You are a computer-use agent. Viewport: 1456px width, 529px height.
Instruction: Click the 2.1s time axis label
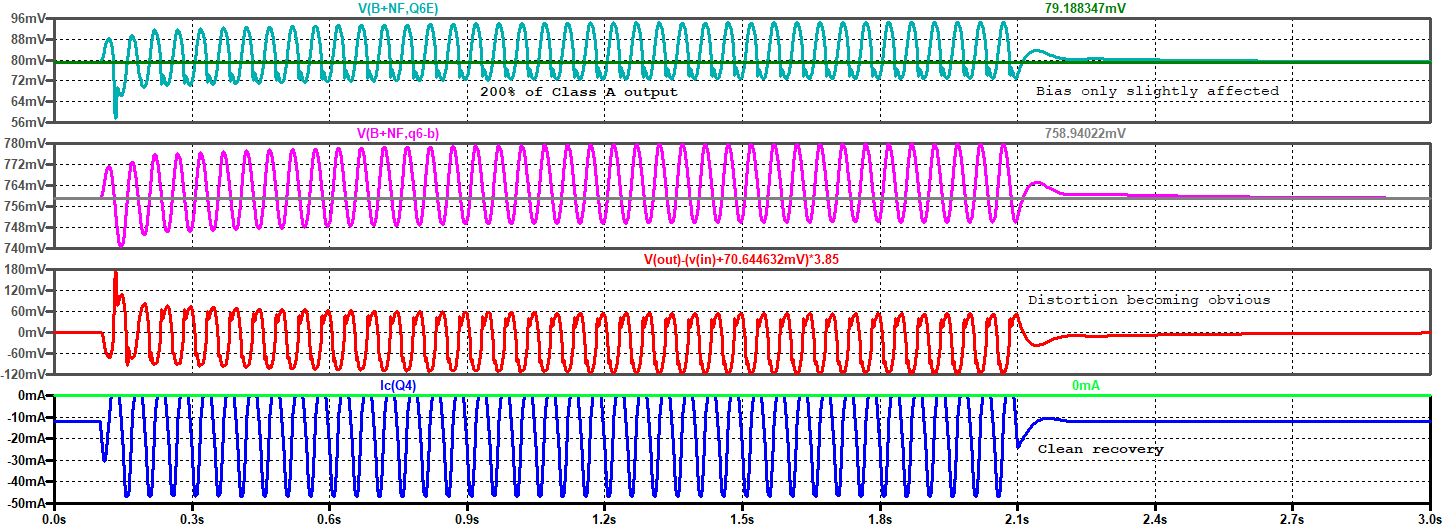(1016, 520)
